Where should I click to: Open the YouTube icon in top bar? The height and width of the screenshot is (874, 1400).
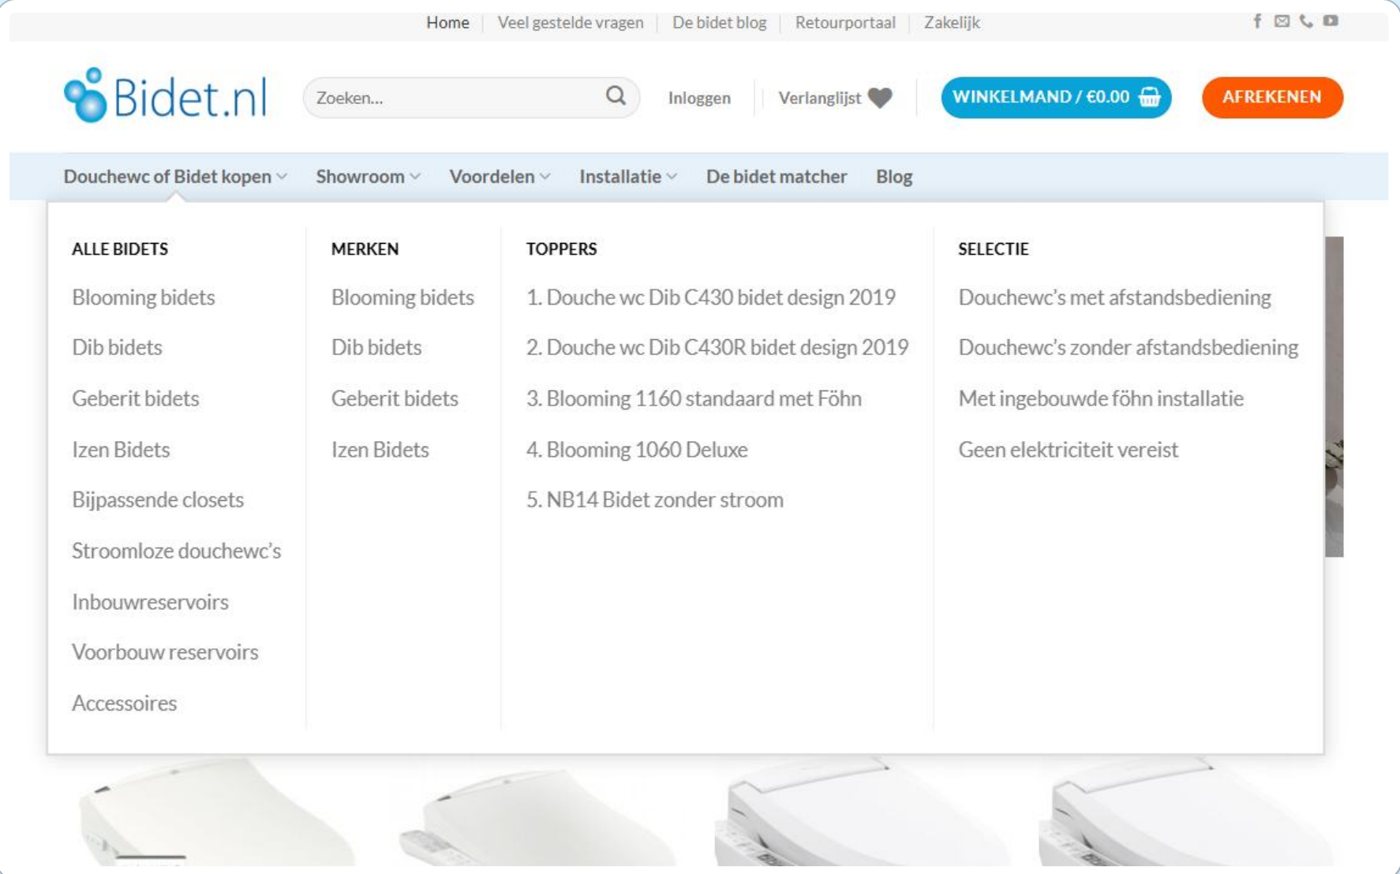pyautogui.click(x=1330, y=21)
